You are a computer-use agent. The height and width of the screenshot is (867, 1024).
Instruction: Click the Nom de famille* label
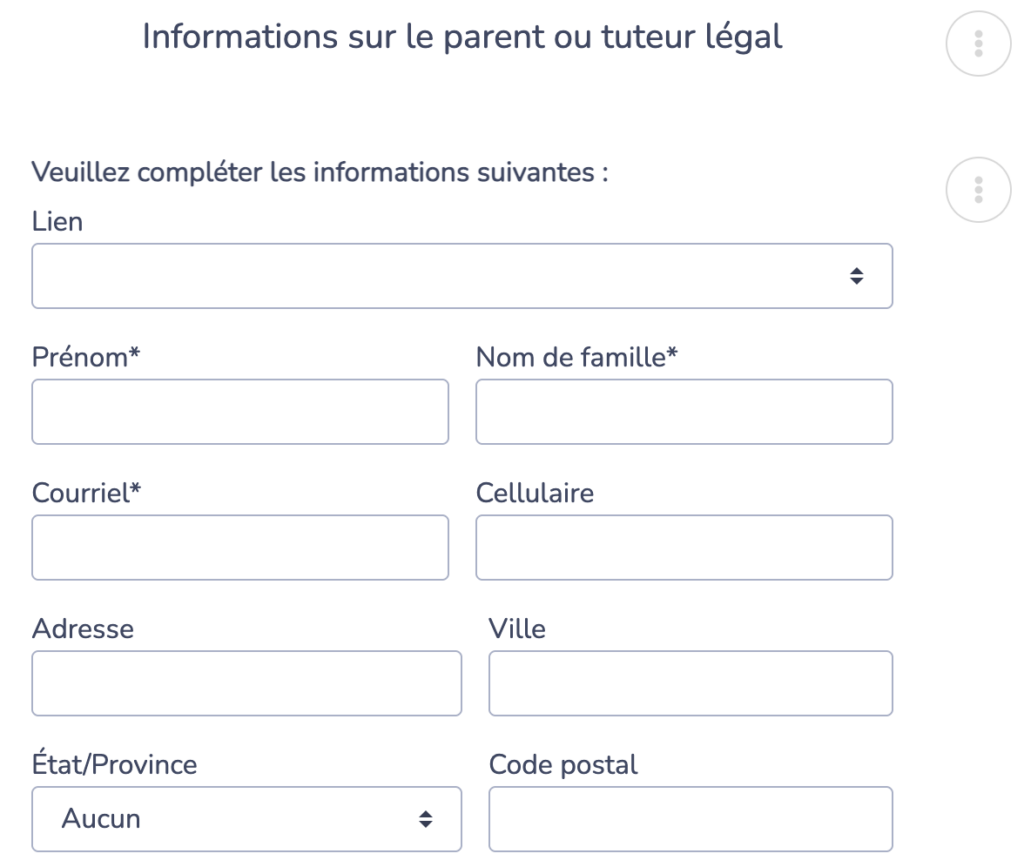pyautogui.click(x=577, y=356)
